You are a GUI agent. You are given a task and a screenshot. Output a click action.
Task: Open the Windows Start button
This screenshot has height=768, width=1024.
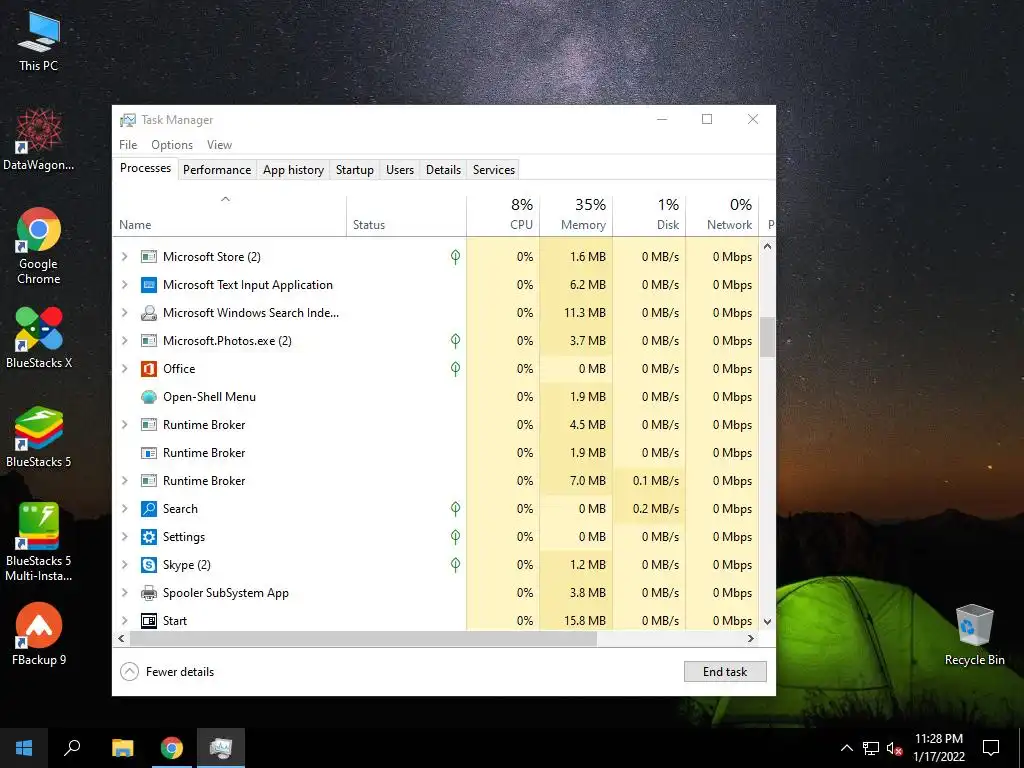click(x=24, y=748)
